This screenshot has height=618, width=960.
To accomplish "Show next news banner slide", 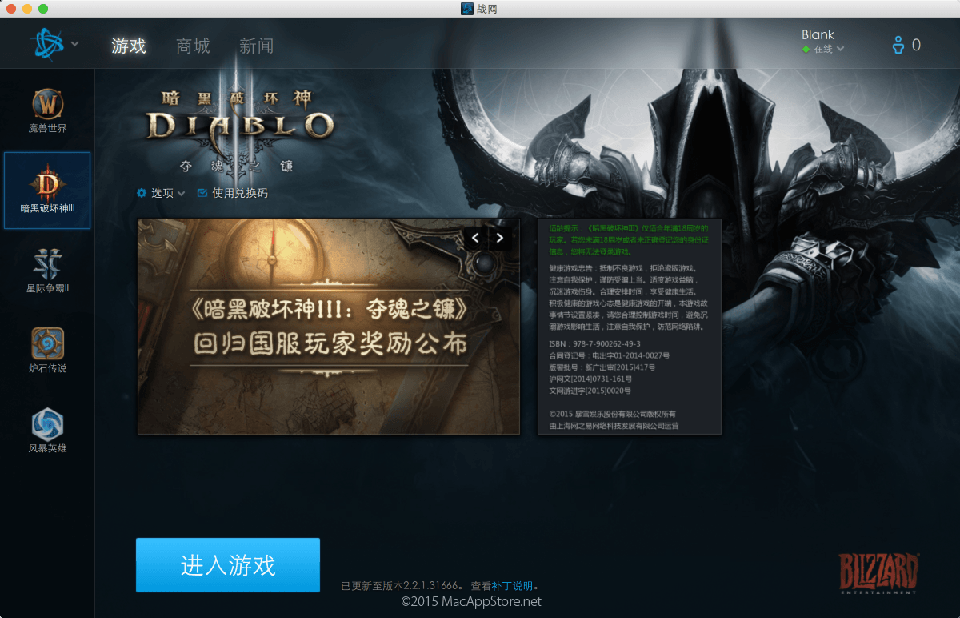I will pyautogui.click(x=500, y=238).
